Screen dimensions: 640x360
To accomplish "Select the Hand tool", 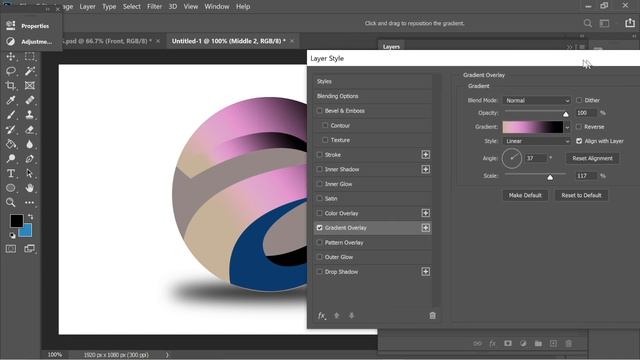I will (x=29, y=188).
